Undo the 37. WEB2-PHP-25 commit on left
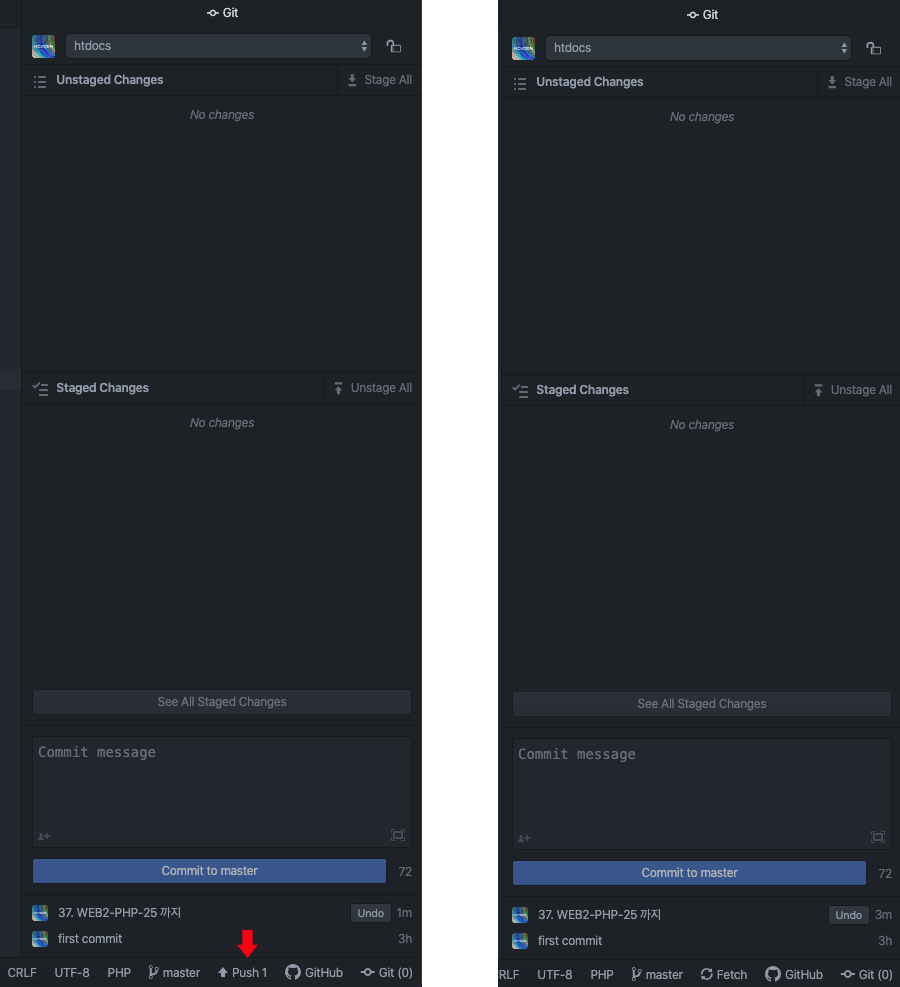Screen dimensions: 900x987 point(371,913)
